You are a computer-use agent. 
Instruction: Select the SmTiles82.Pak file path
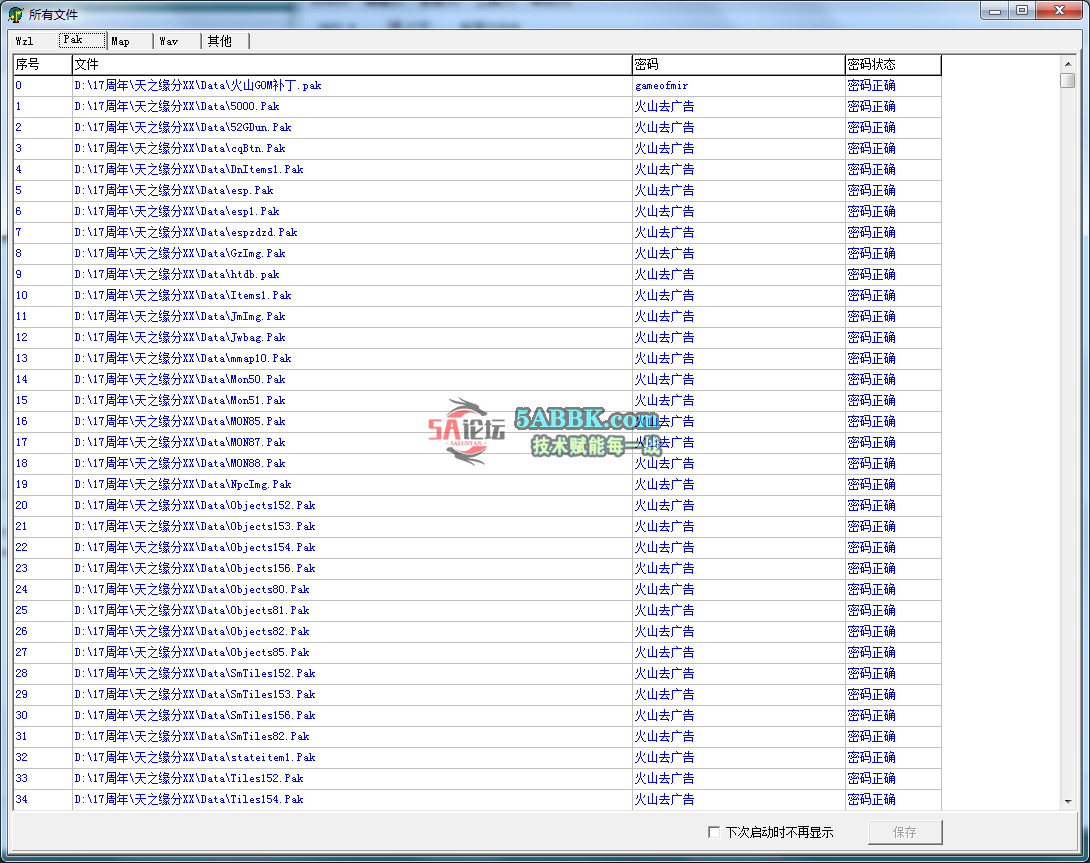pos(192,736)
